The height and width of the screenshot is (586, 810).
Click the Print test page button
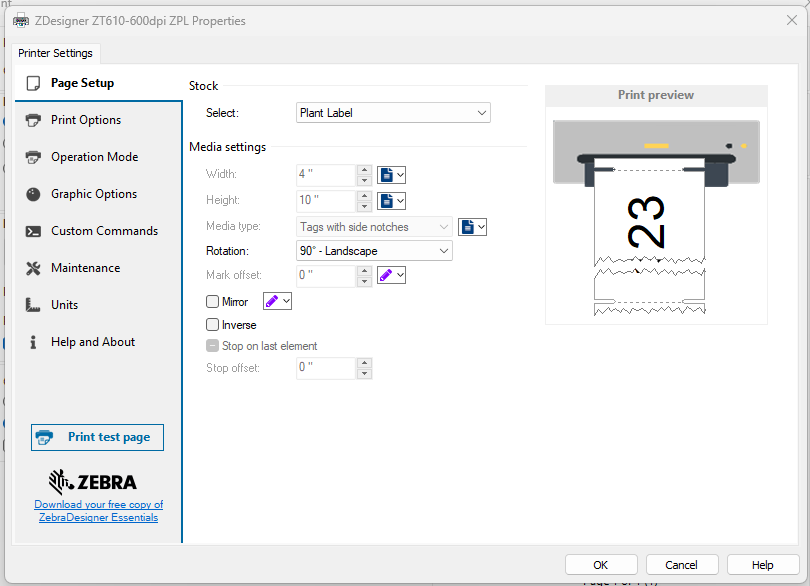[97, 437]
